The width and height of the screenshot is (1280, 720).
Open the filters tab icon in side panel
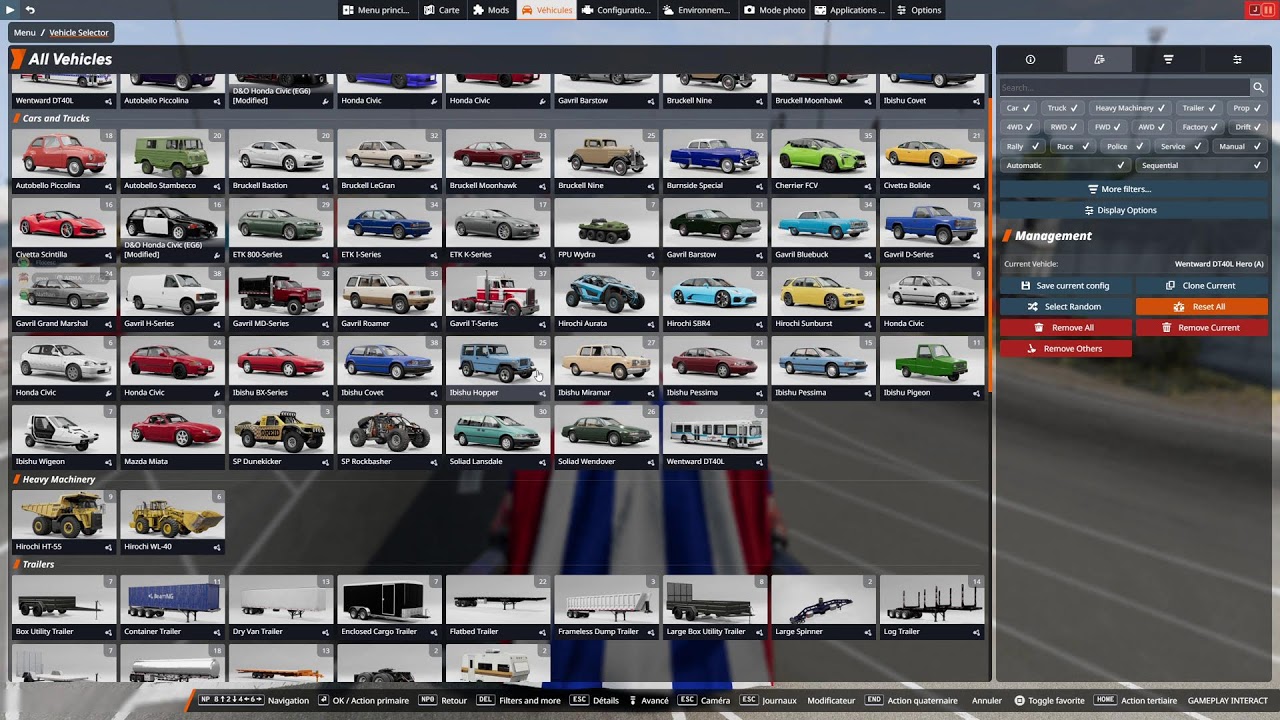click(x=1168, y=60)
